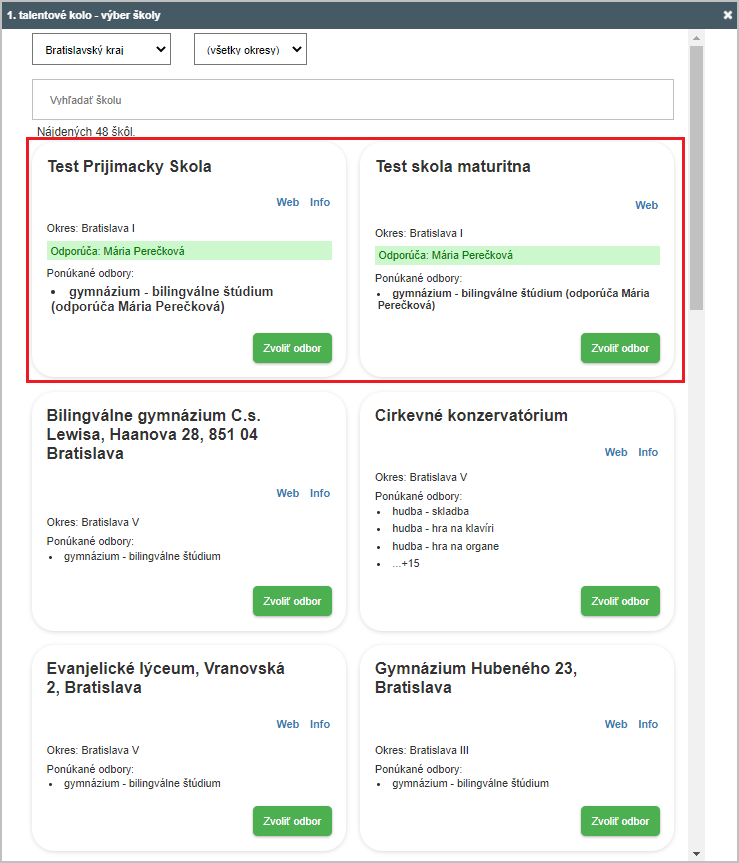Open Web link for Test Prijimacky Skola
This screenshot has height=863, width=739.
pyautogui.click(x=288, y=202)
